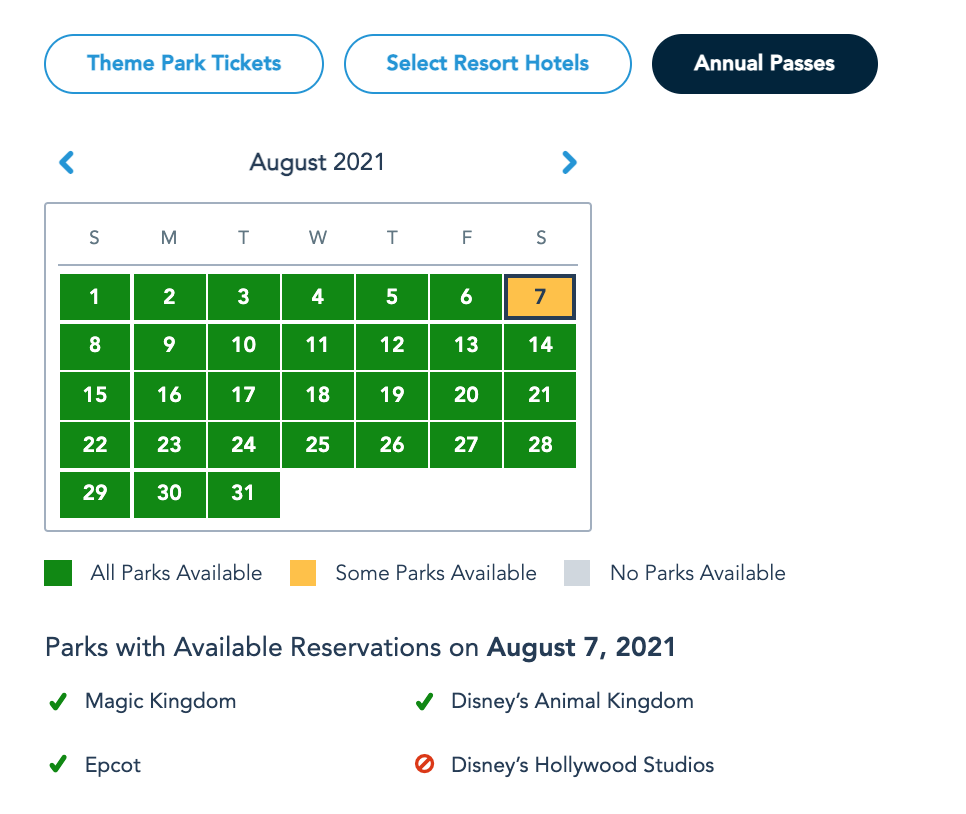Choose August 25 date cell

click(318, 444)
